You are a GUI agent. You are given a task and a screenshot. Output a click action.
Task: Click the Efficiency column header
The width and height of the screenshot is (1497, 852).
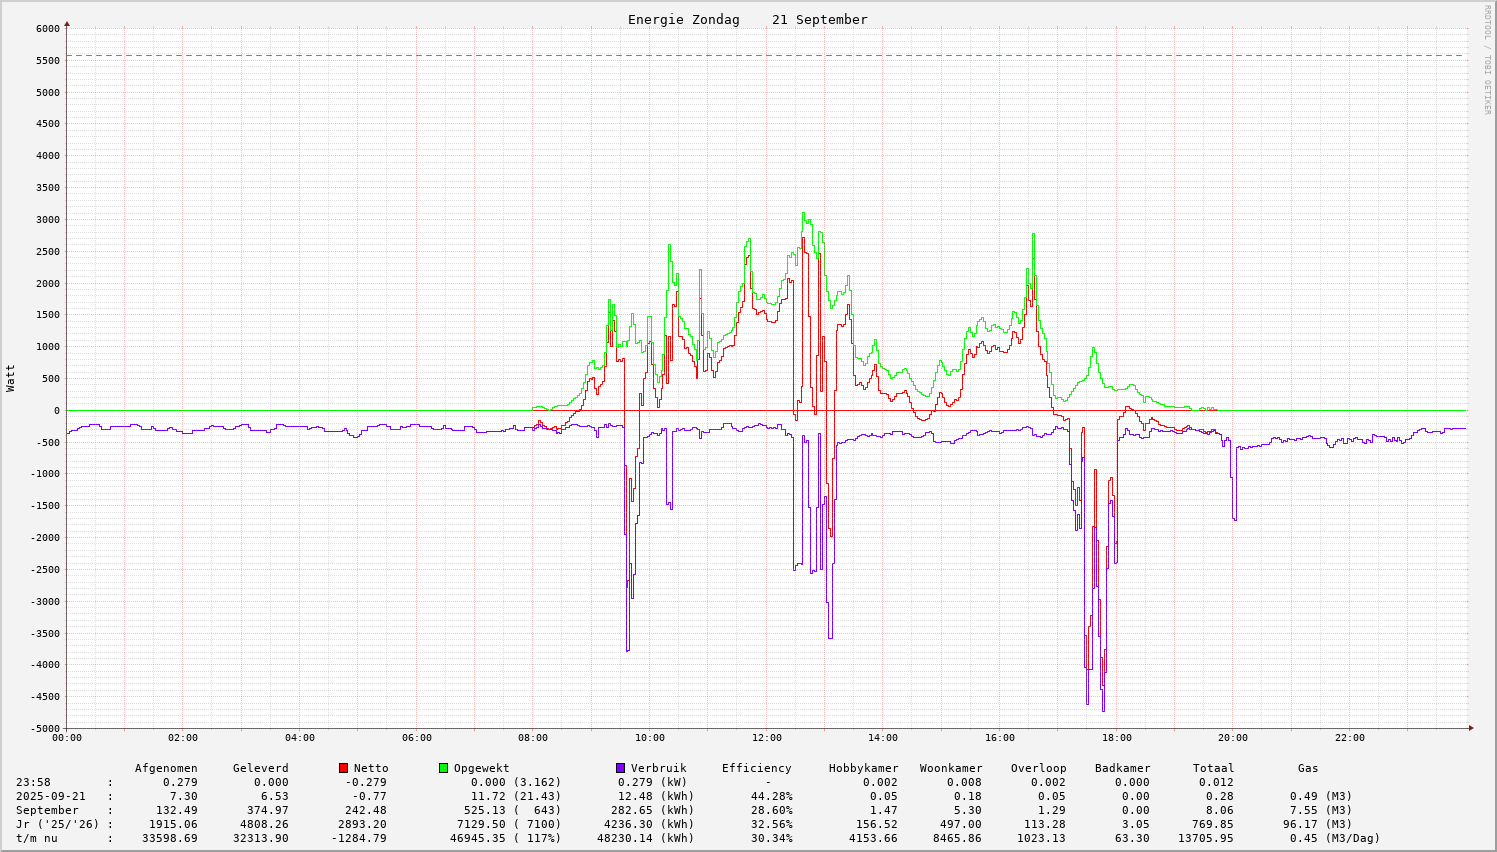[756, 768]
